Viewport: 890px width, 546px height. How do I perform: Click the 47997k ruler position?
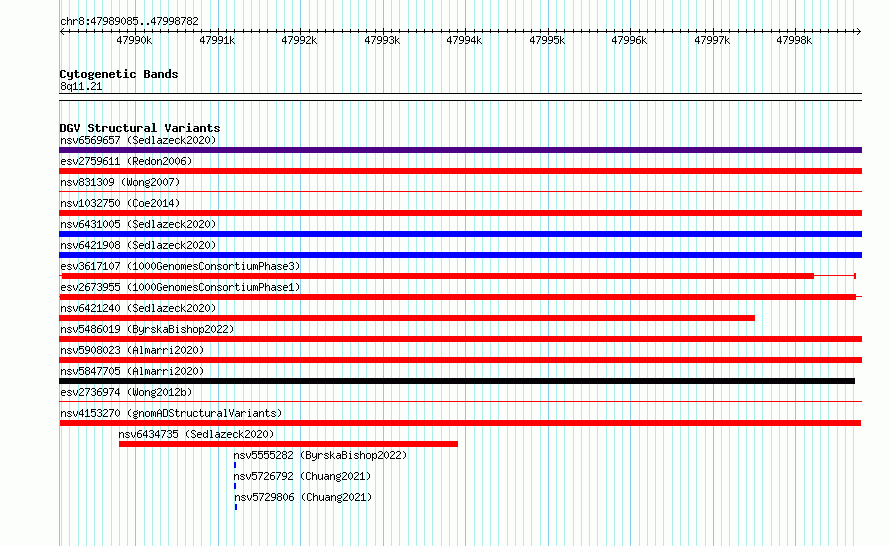click(x=712, y=40)
